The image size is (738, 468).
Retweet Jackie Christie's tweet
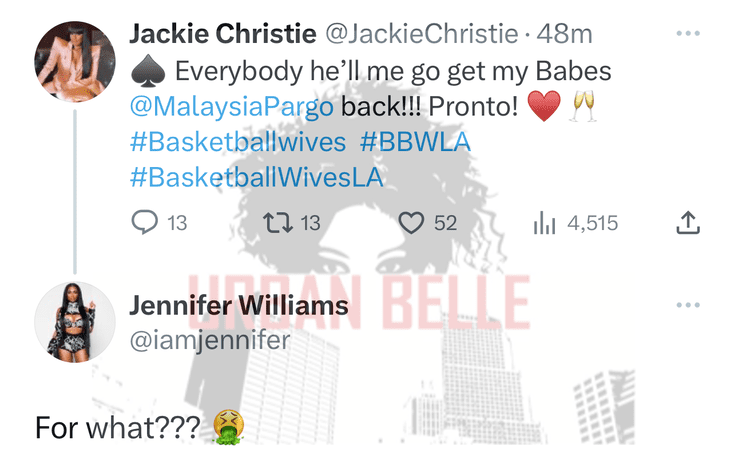coord(278,223)
